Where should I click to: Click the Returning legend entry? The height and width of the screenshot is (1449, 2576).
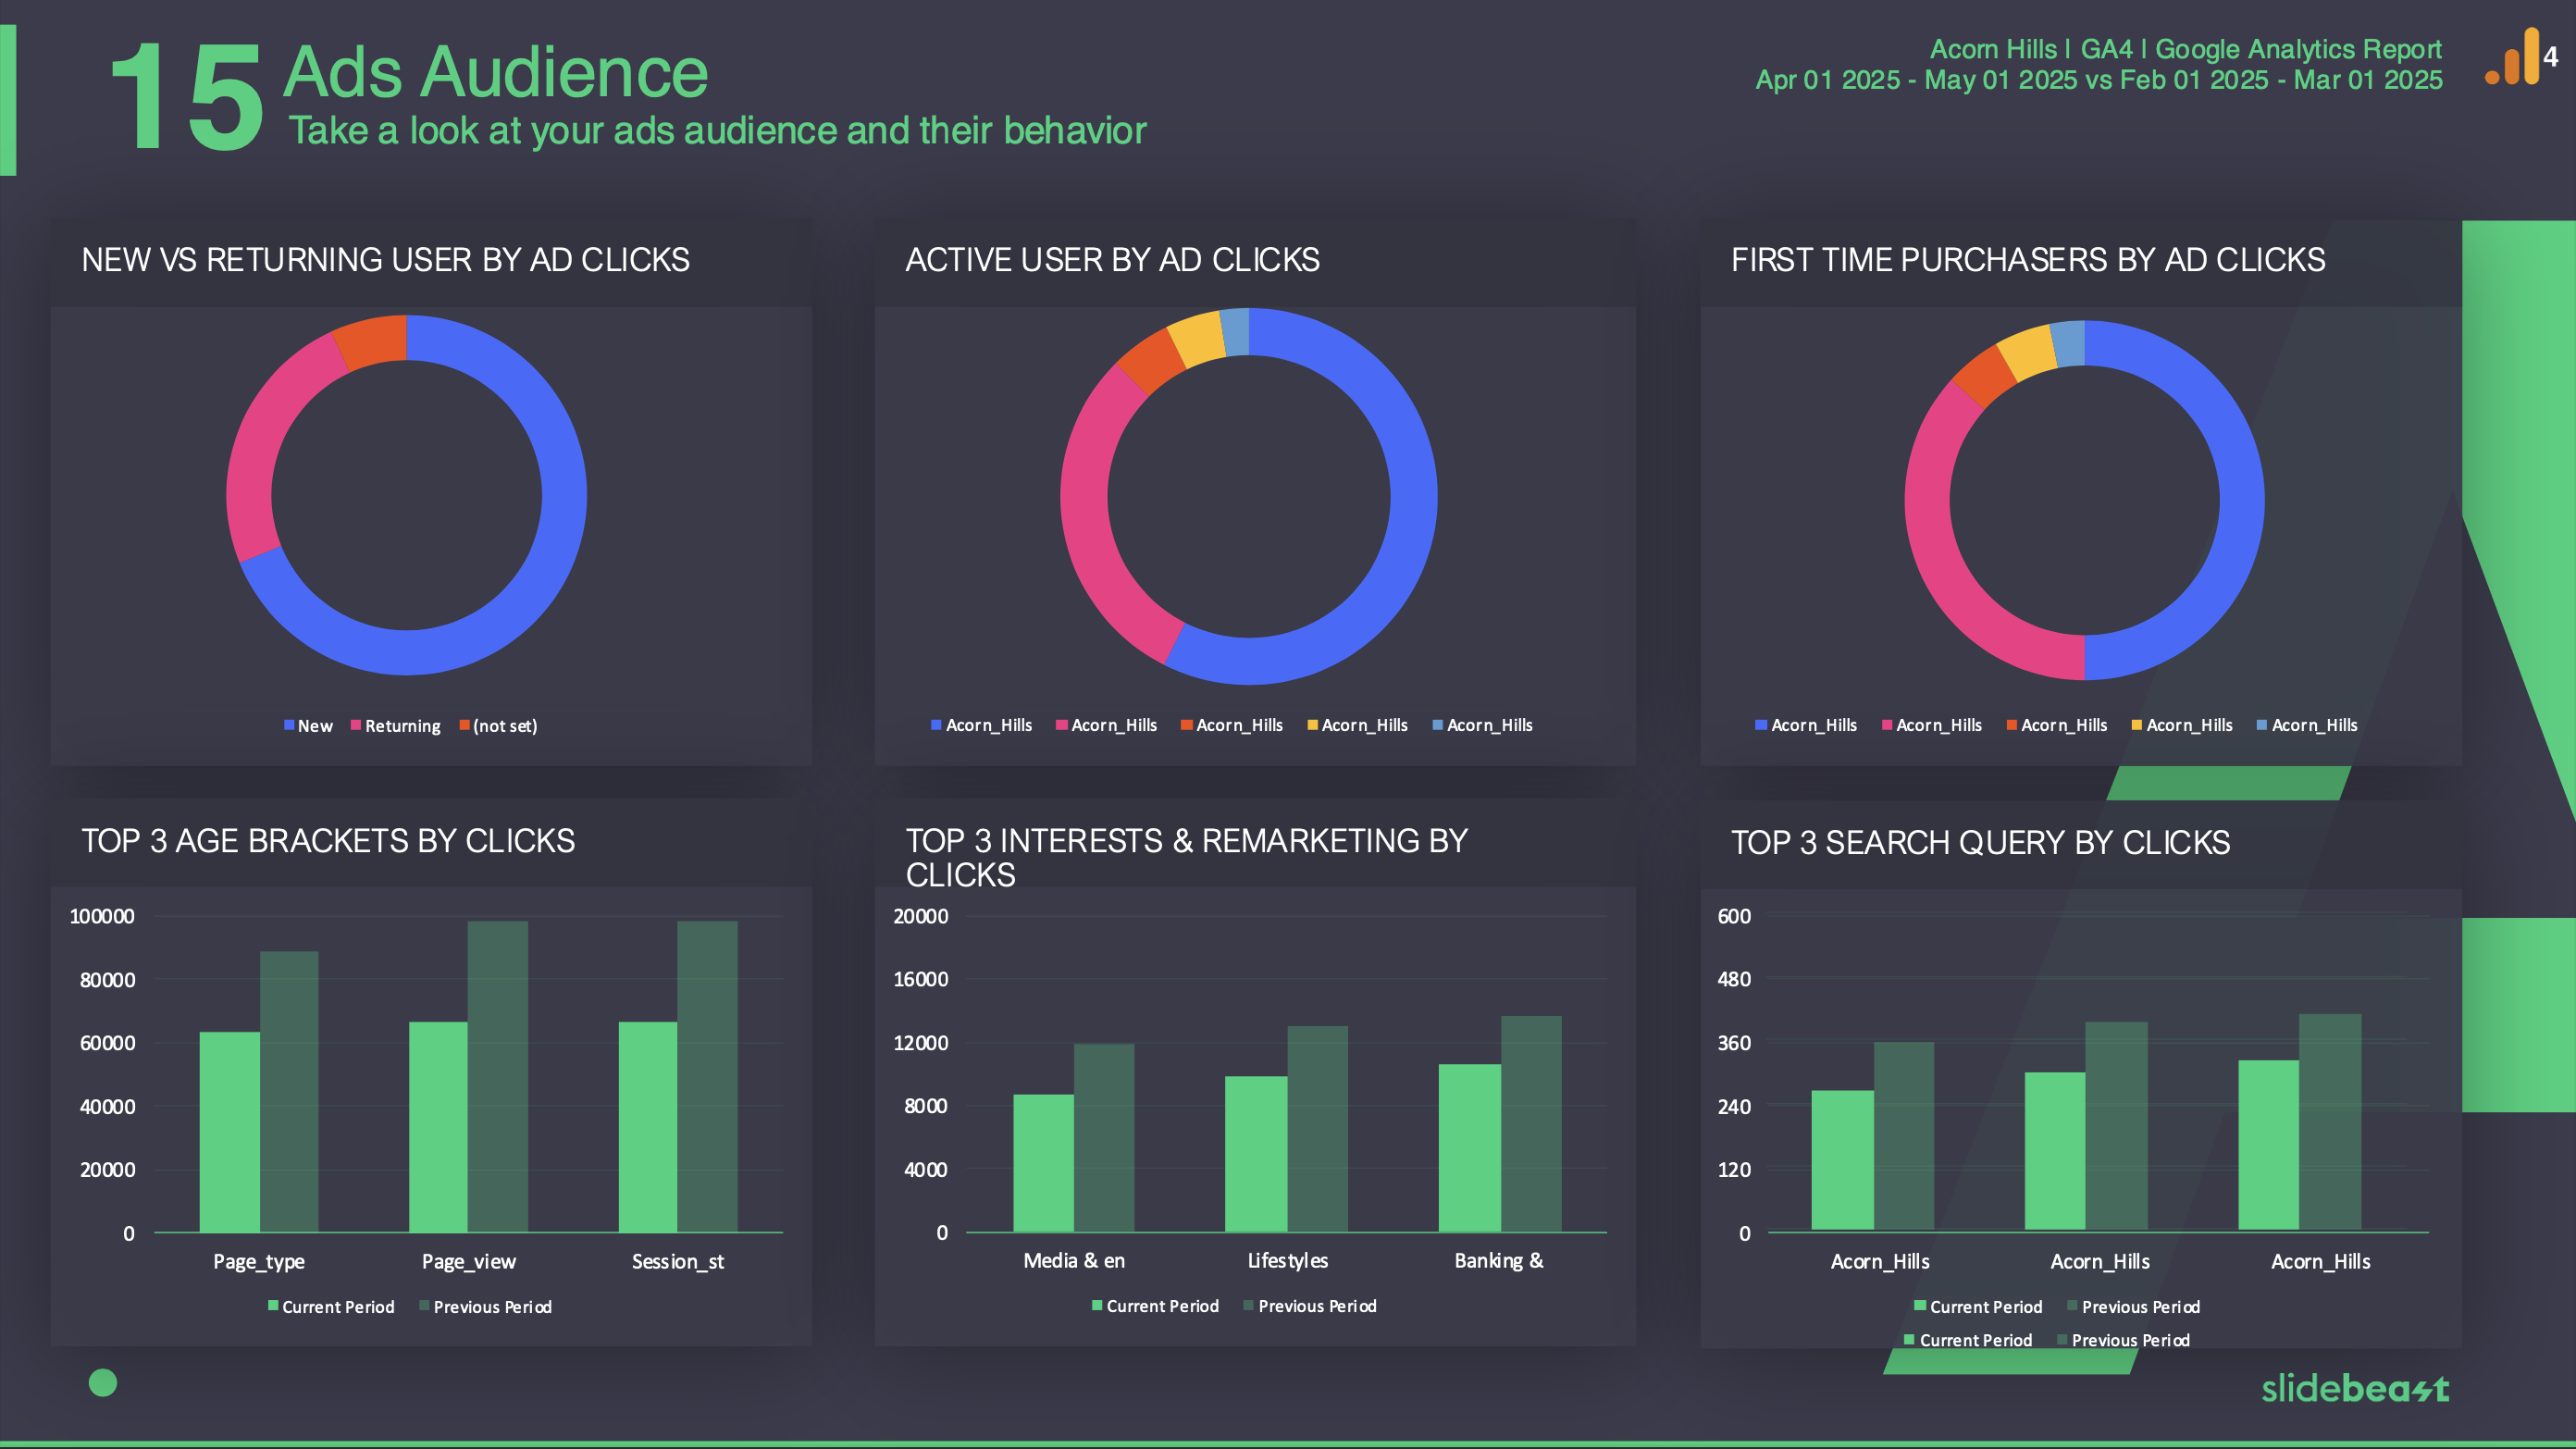pyautogui.click(x=396, y=726)
